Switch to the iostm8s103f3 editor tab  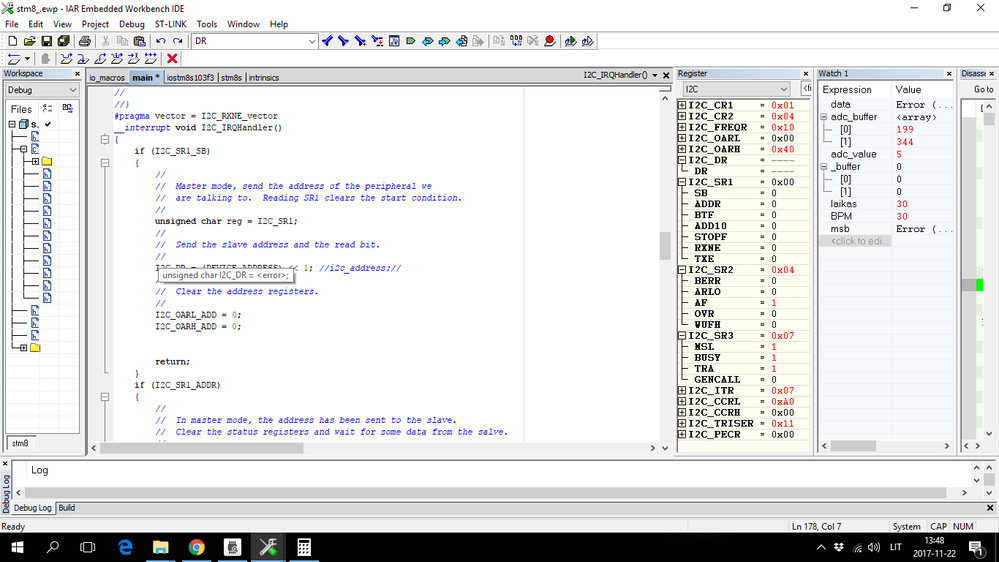[190, 78]
